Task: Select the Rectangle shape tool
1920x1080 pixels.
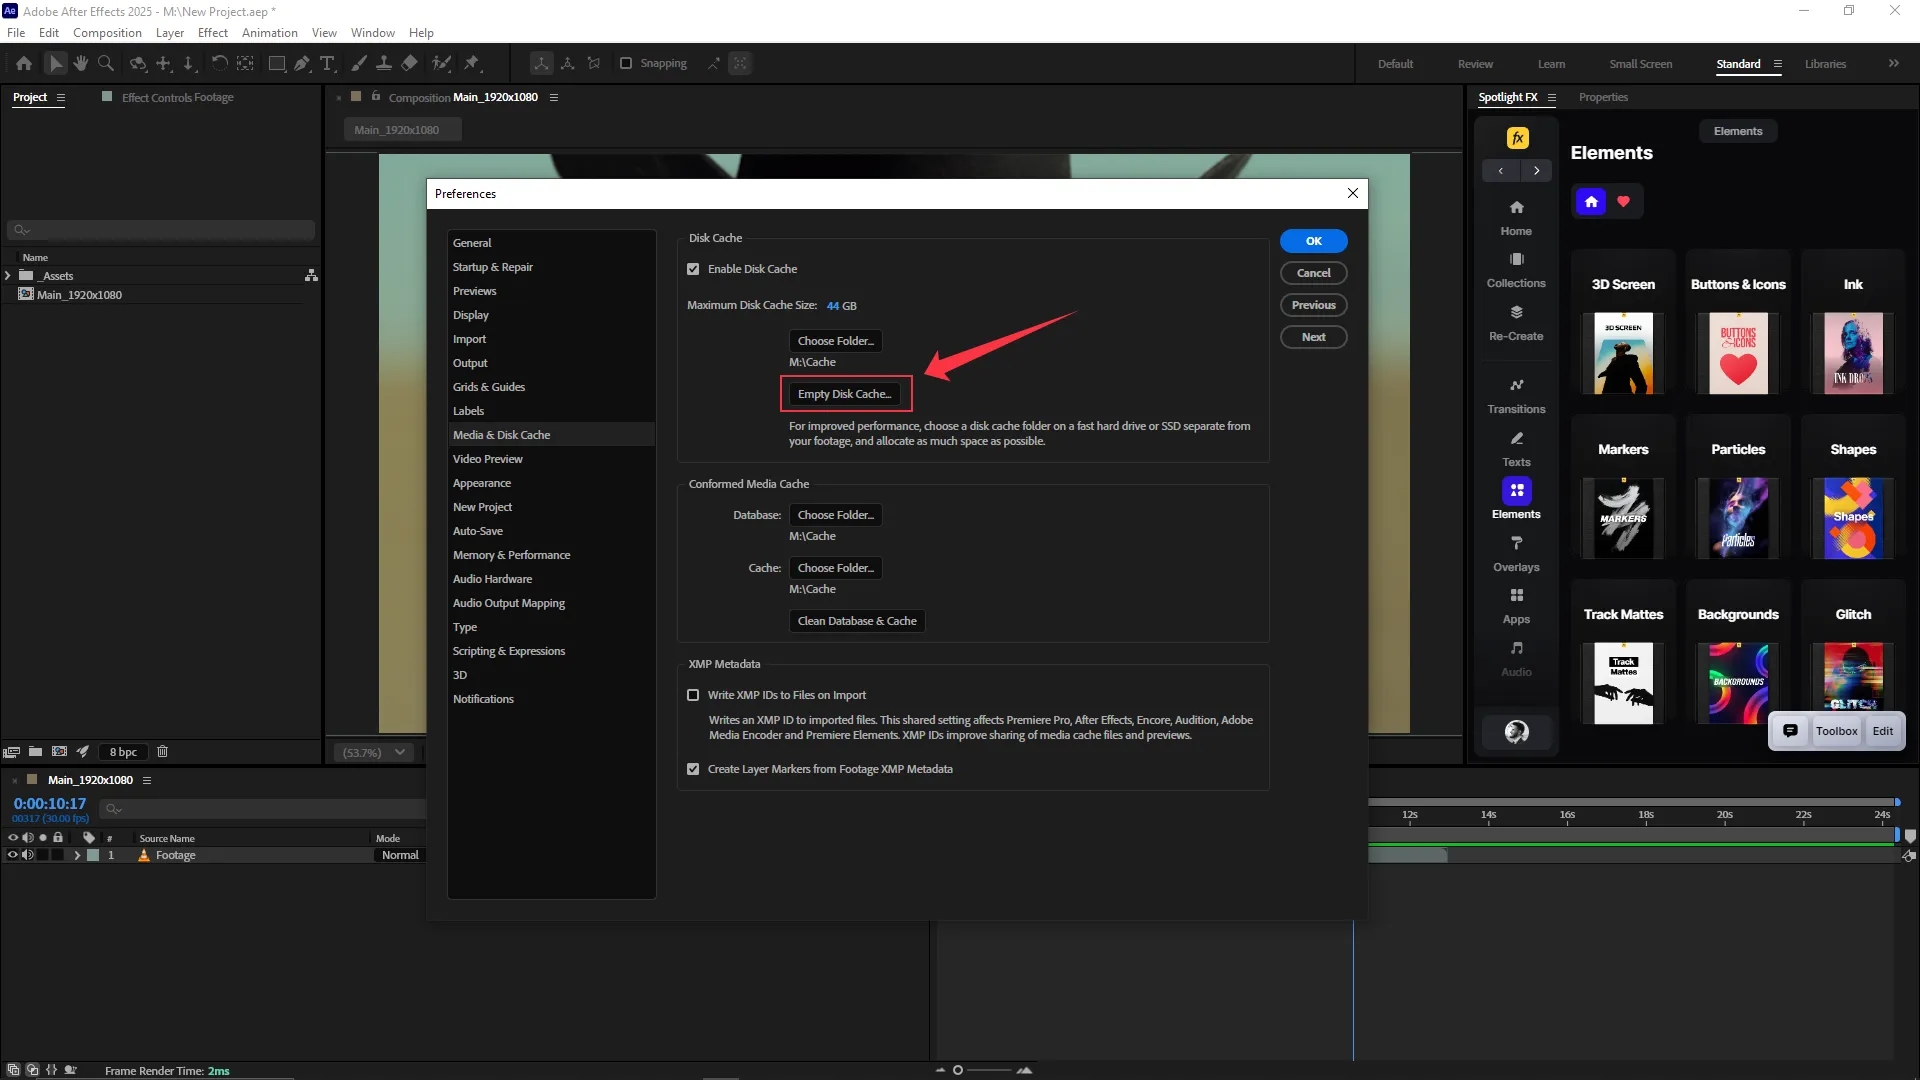Action: [277, 63]
